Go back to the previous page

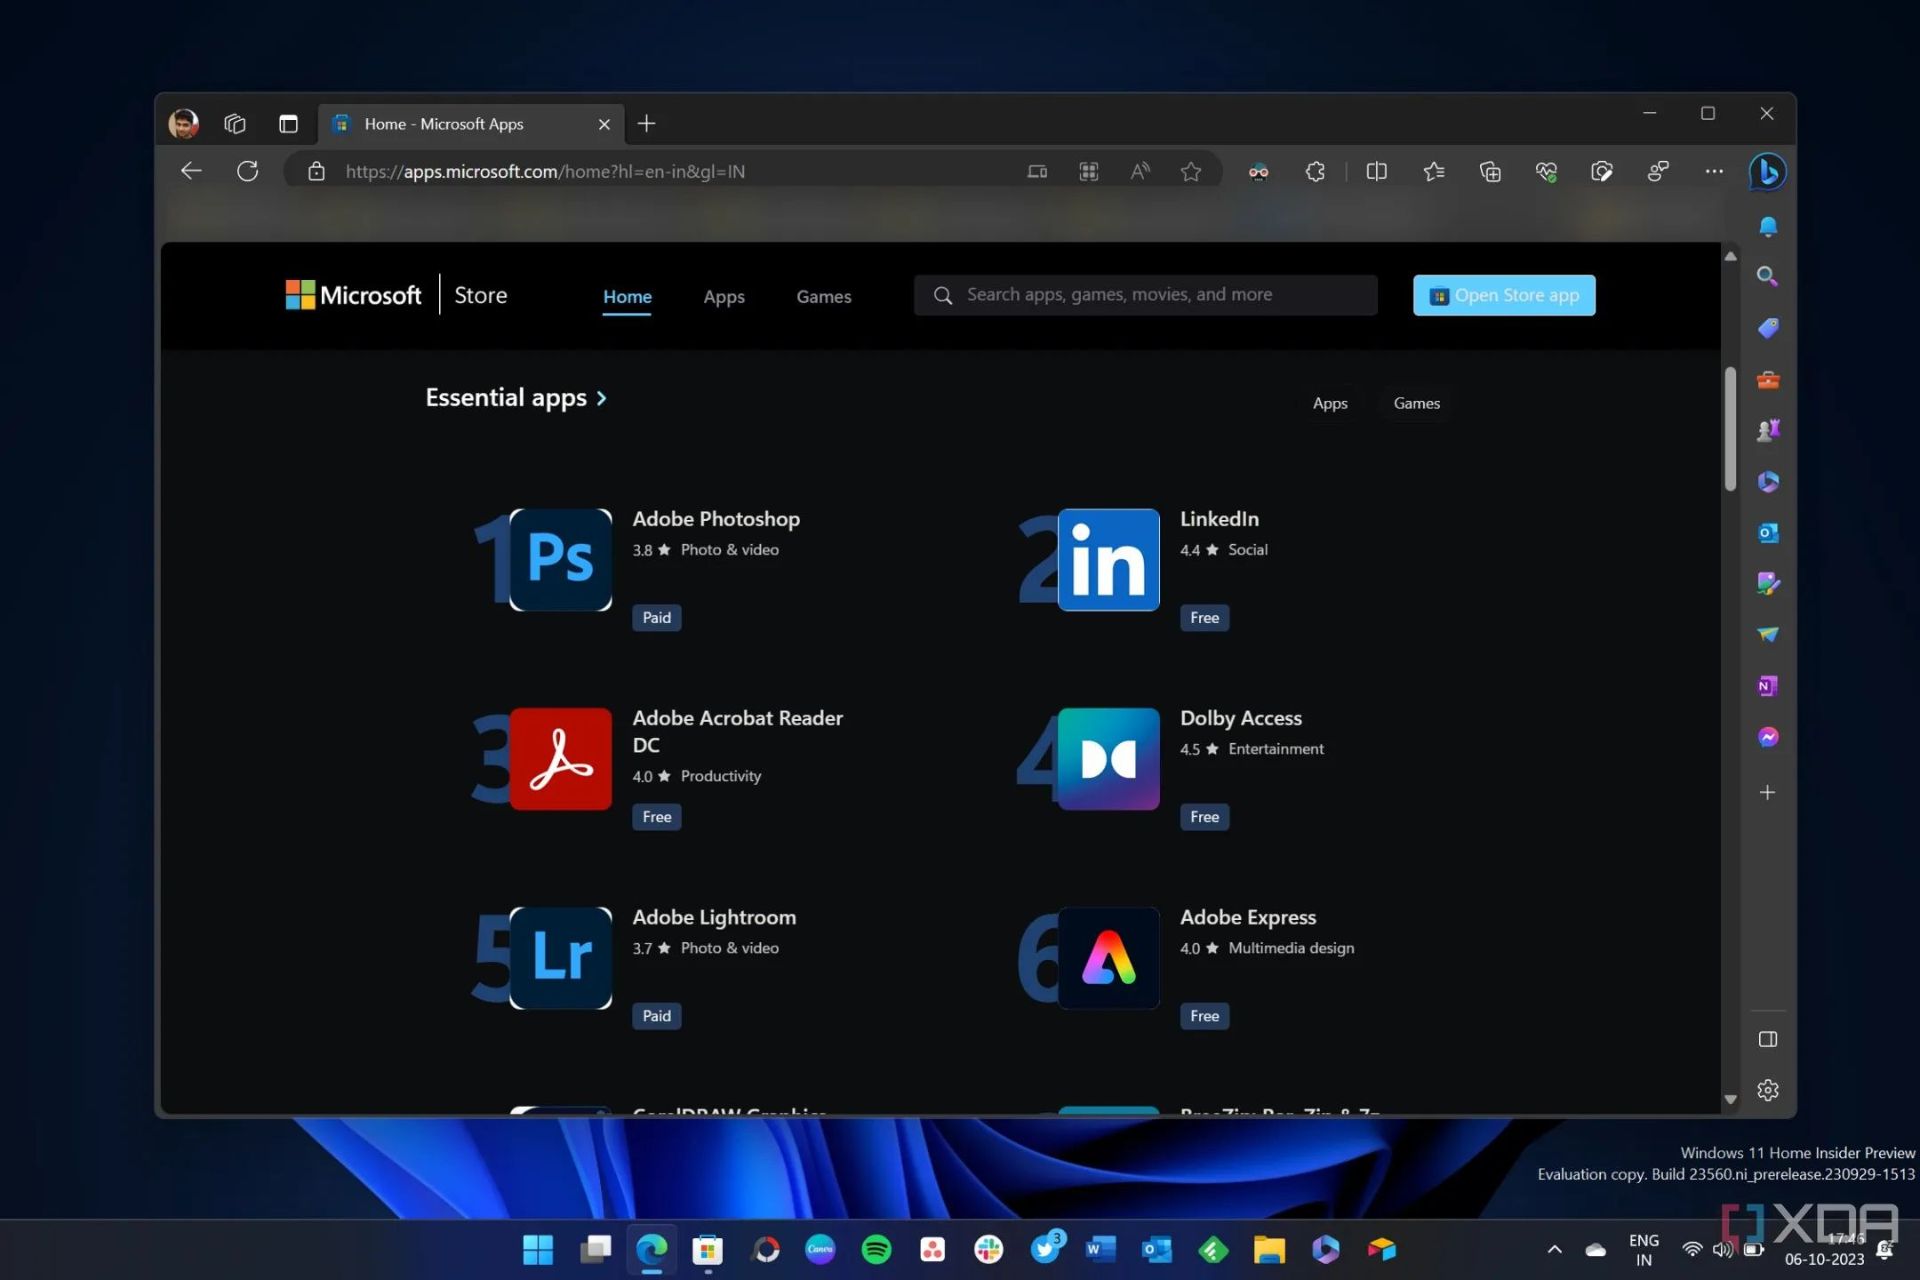[191, 171]
